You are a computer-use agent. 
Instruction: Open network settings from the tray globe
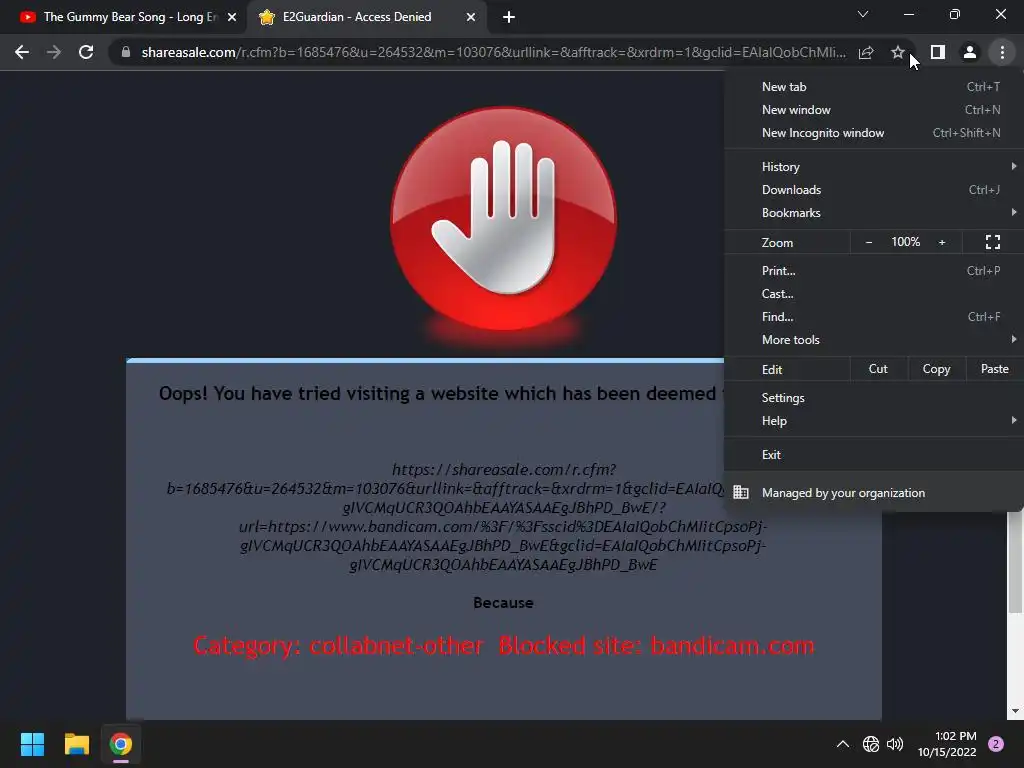pyautogui.click(x=871, y=744)
